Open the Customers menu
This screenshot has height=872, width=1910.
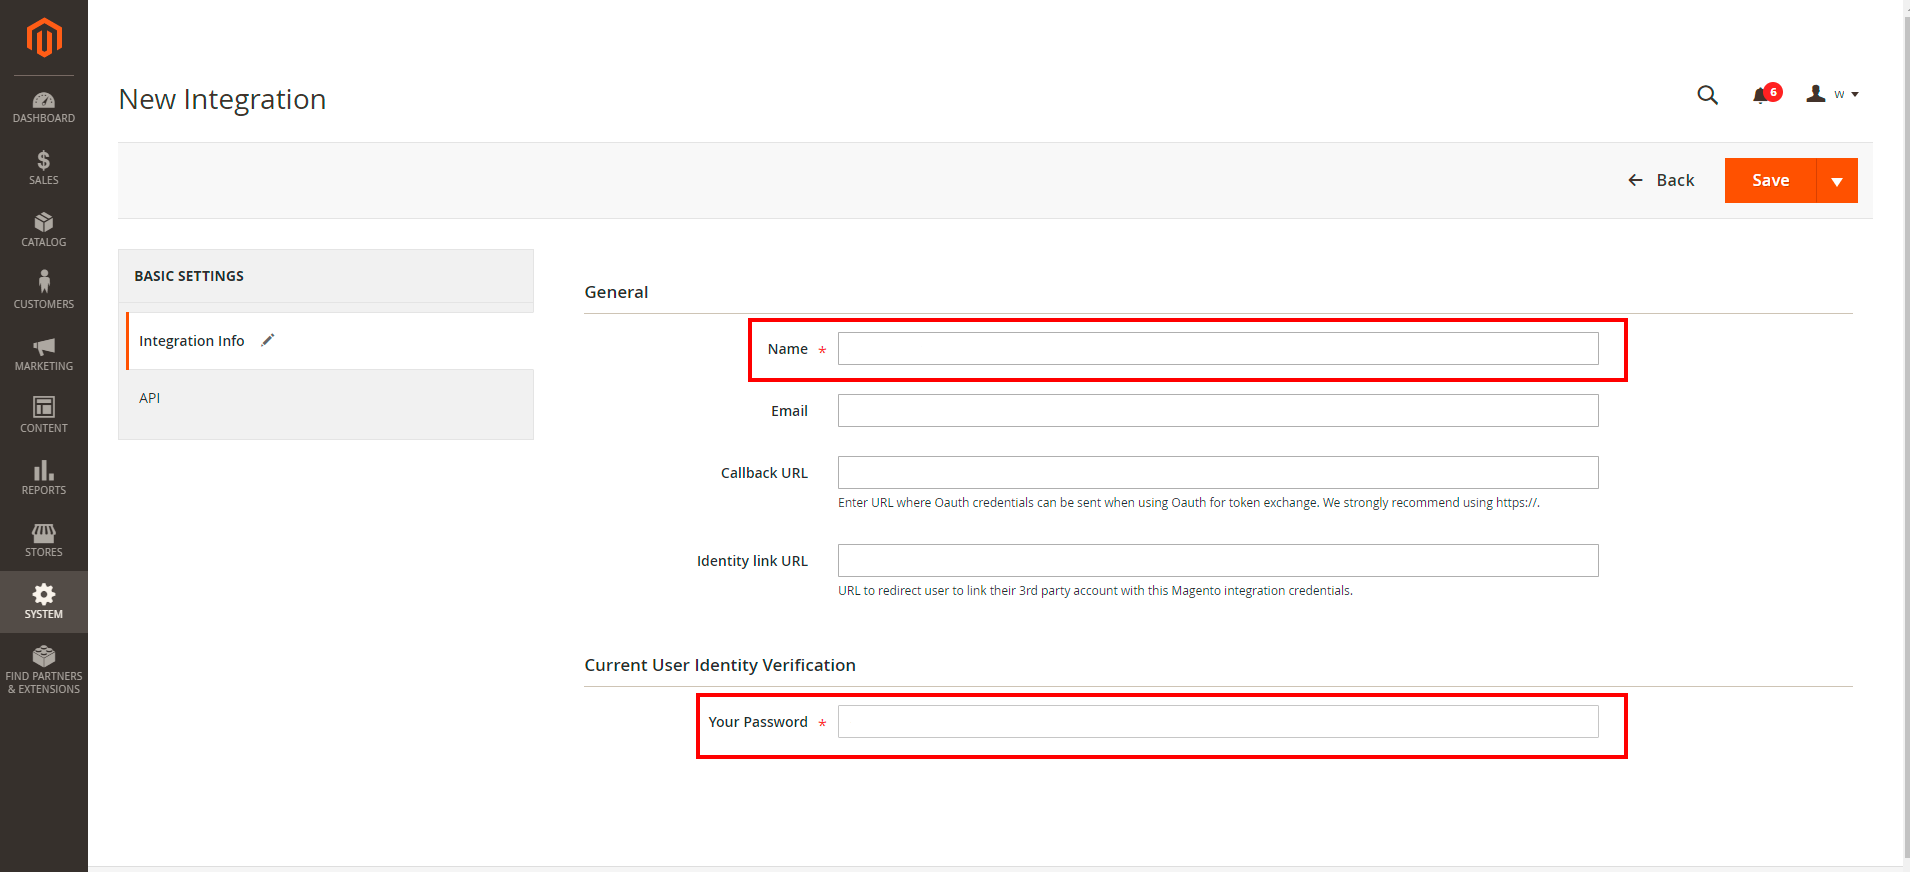coord(44,291)
